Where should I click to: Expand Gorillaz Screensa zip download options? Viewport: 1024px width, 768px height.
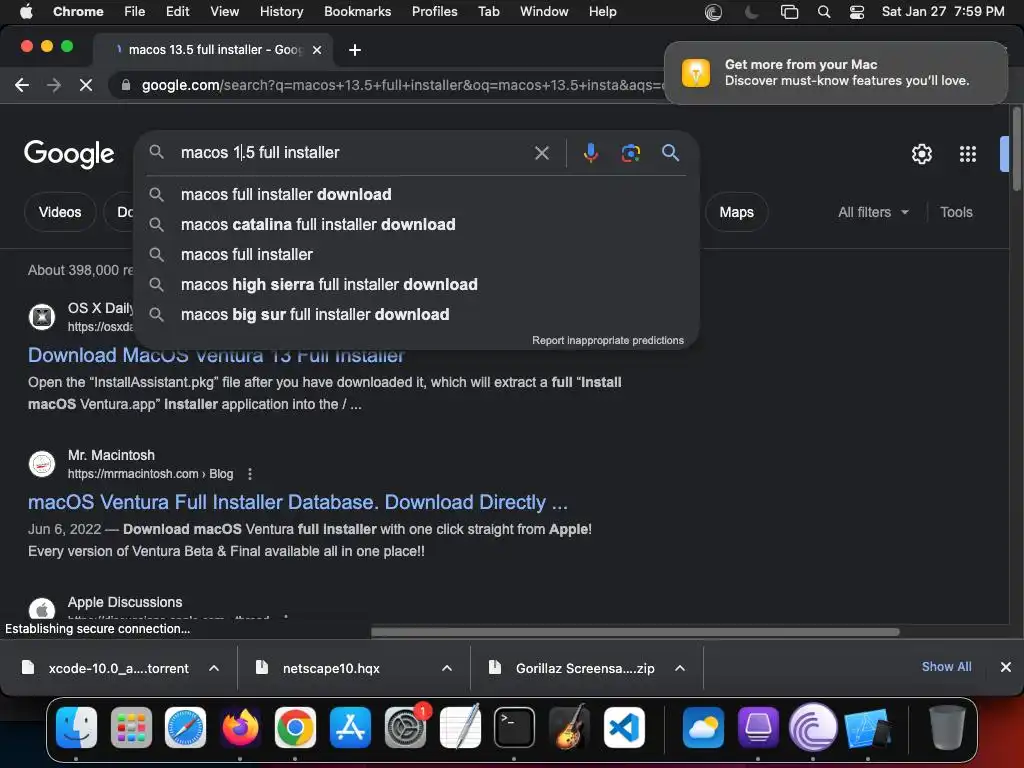coord(680,668)
